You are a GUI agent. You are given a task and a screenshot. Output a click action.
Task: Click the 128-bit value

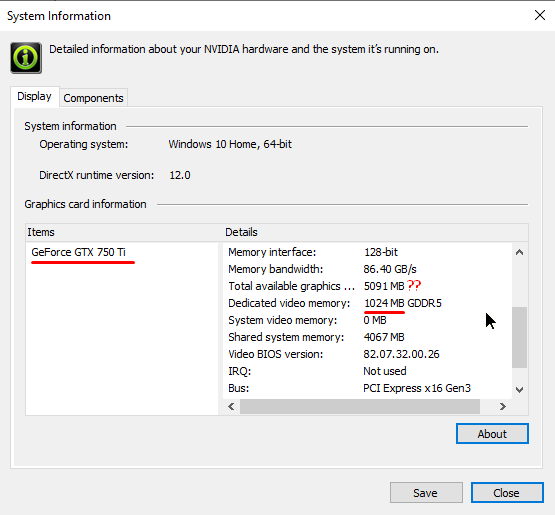381,252
